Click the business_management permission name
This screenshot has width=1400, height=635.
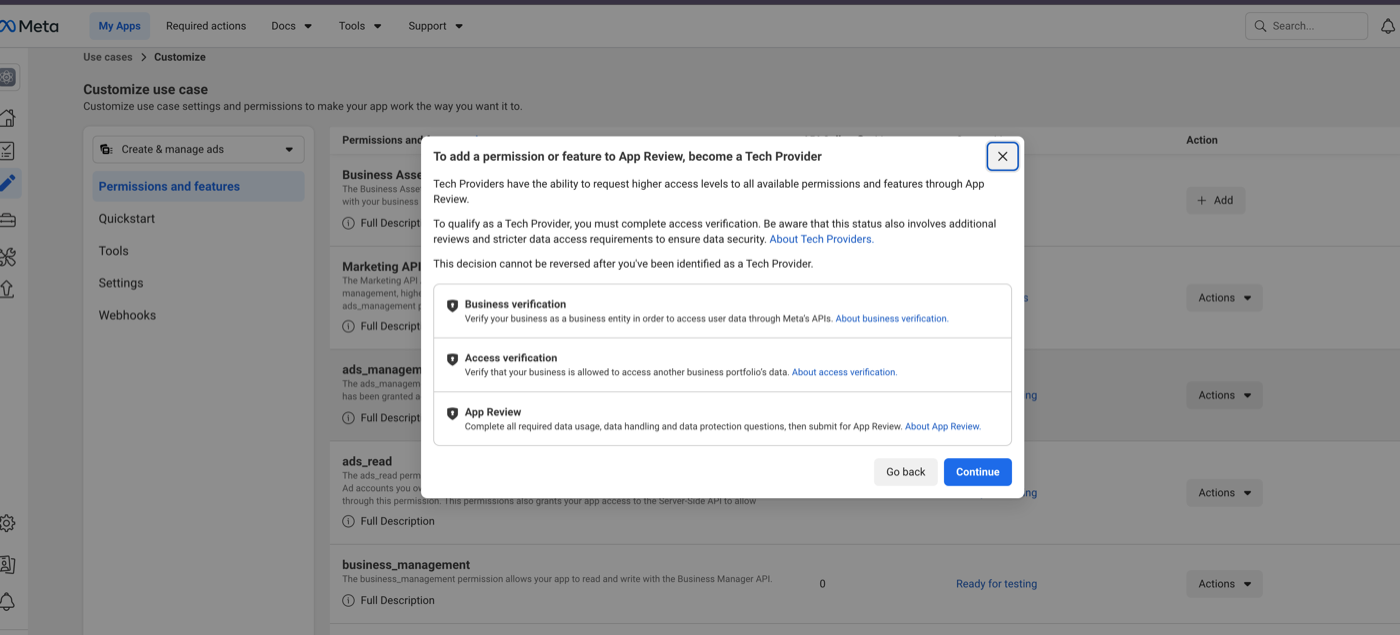(406, 564)
